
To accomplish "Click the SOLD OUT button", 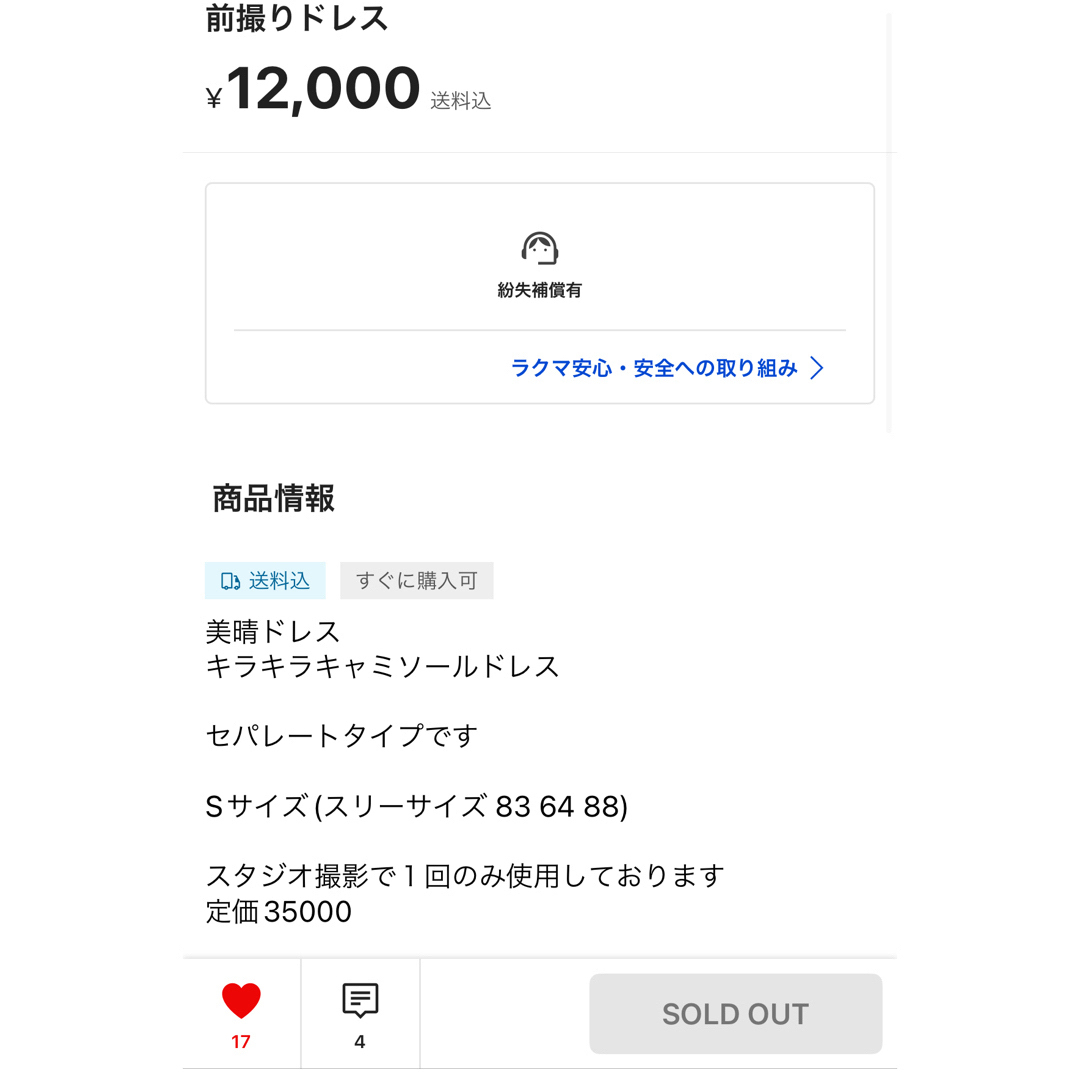I will point(736,1013).
